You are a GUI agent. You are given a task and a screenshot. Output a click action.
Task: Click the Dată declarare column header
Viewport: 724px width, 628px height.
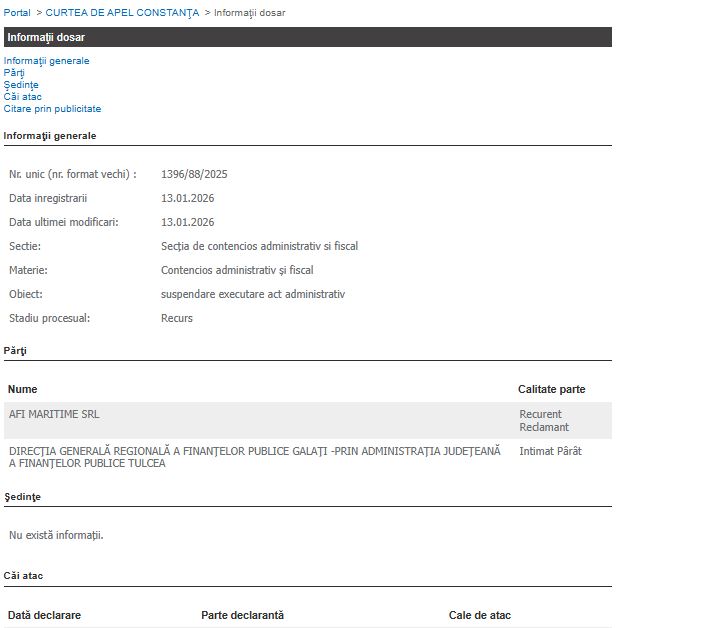pyautogui.click(x=44, y=615)
